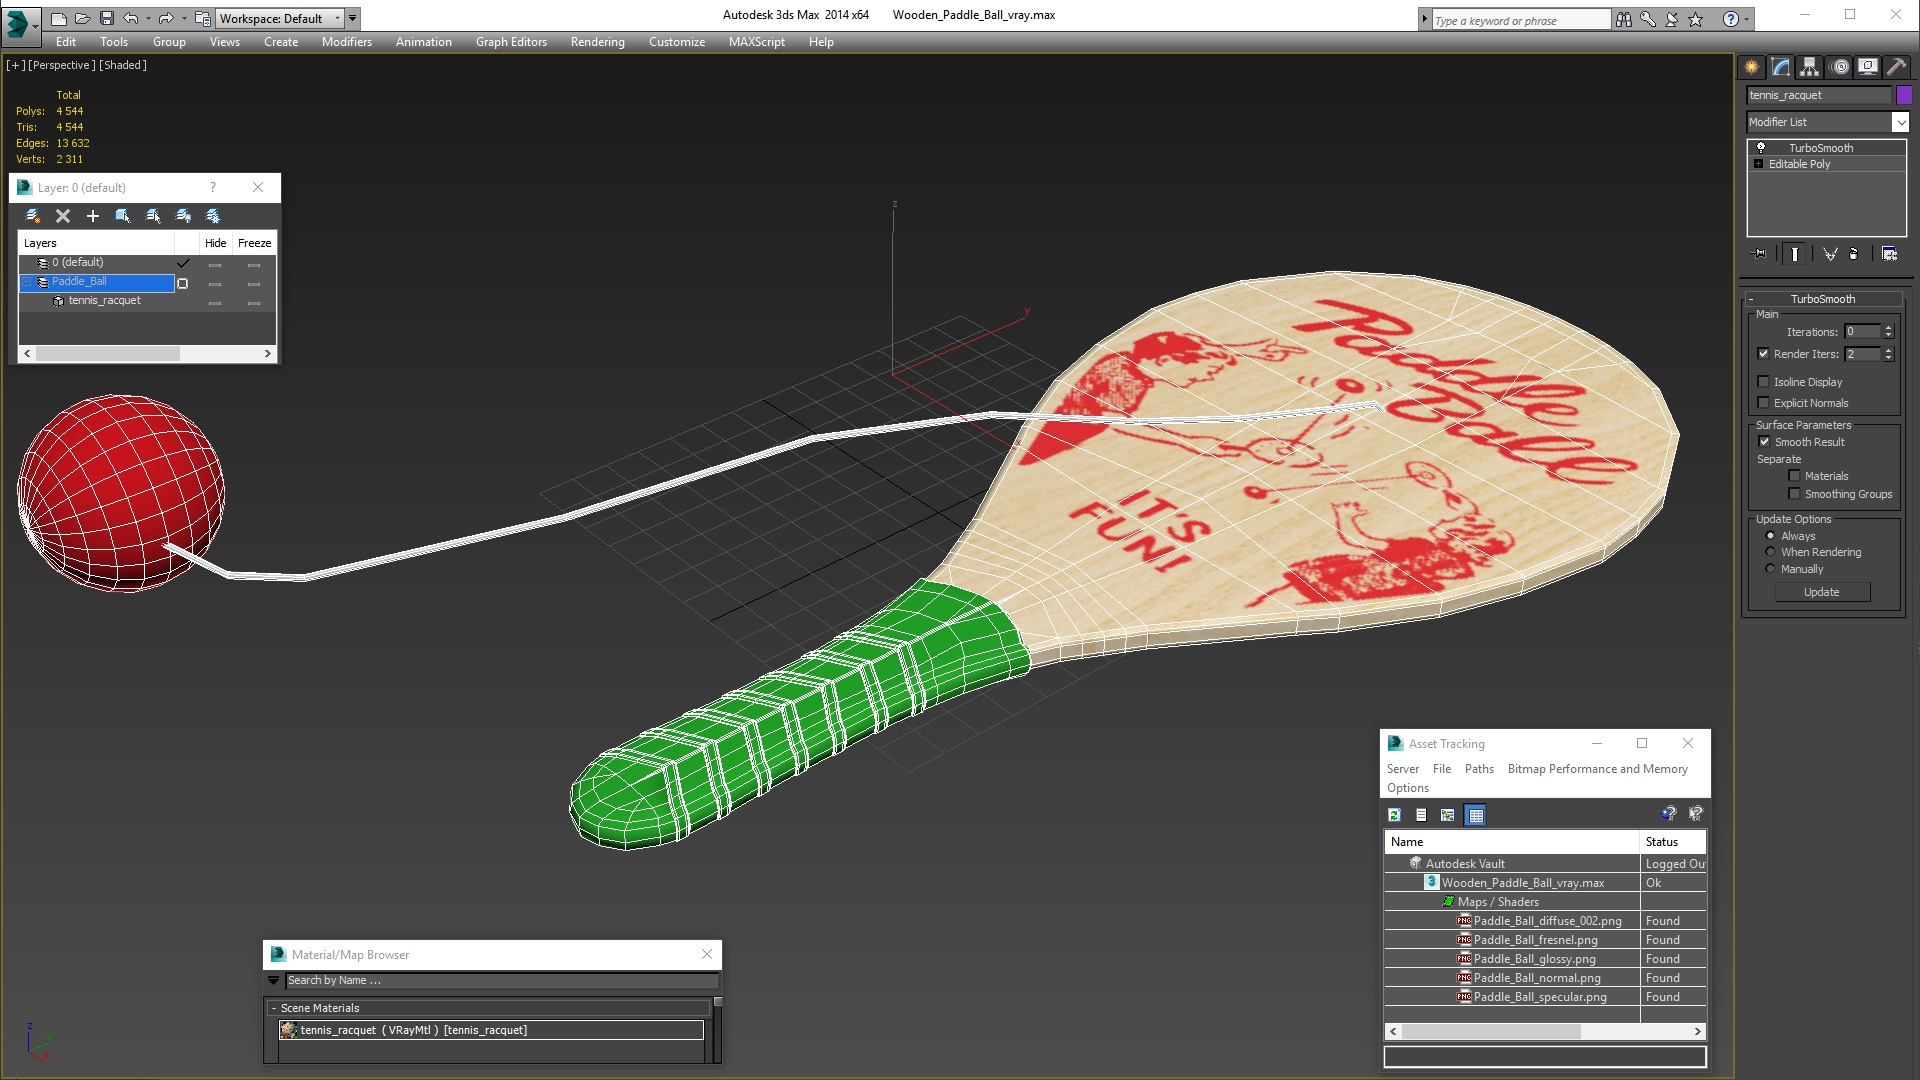1920x1080 pixels.
Task: Save file using the floppy disk icon
Action: point(106,18)
